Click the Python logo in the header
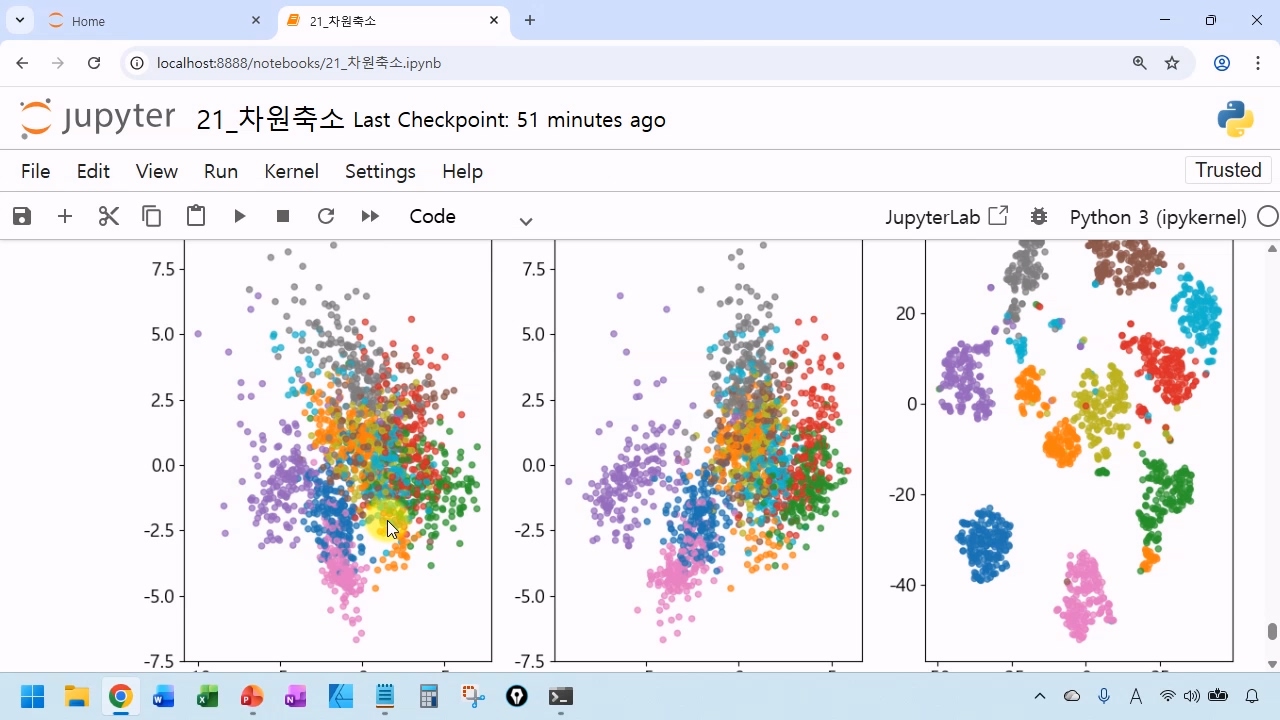Viewport: 1280px width, 720px height. [x=1236, y=119]
